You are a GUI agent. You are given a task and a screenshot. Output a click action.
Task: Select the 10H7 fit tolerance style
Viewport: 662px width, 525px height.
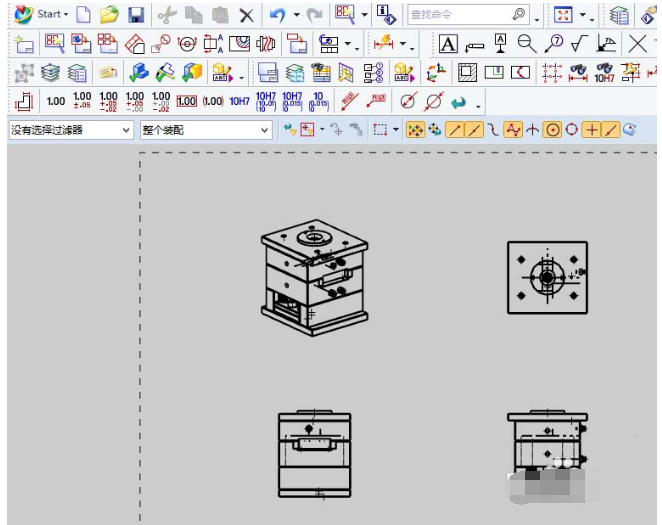239,101
